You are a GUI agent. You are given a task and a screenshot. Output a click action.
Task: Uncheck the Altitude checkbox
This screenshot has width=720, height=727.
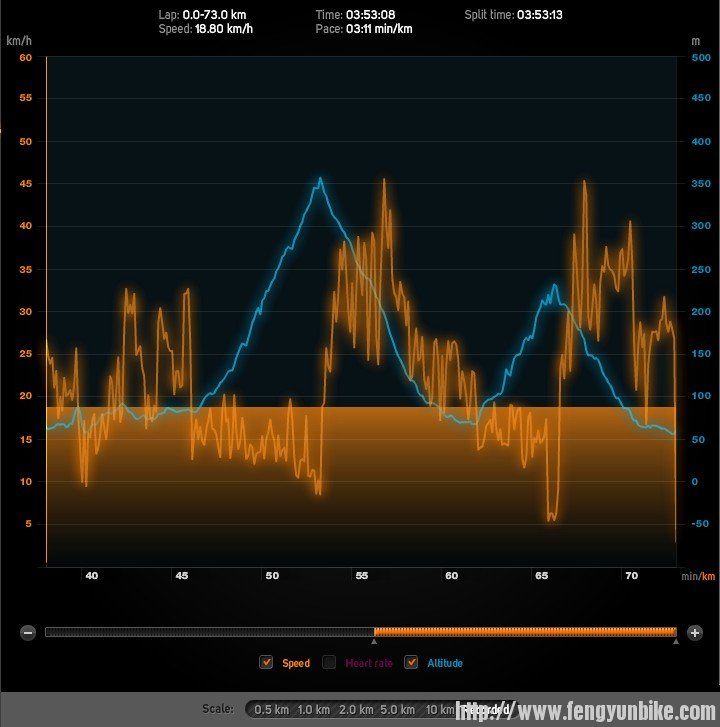(411, 662)
